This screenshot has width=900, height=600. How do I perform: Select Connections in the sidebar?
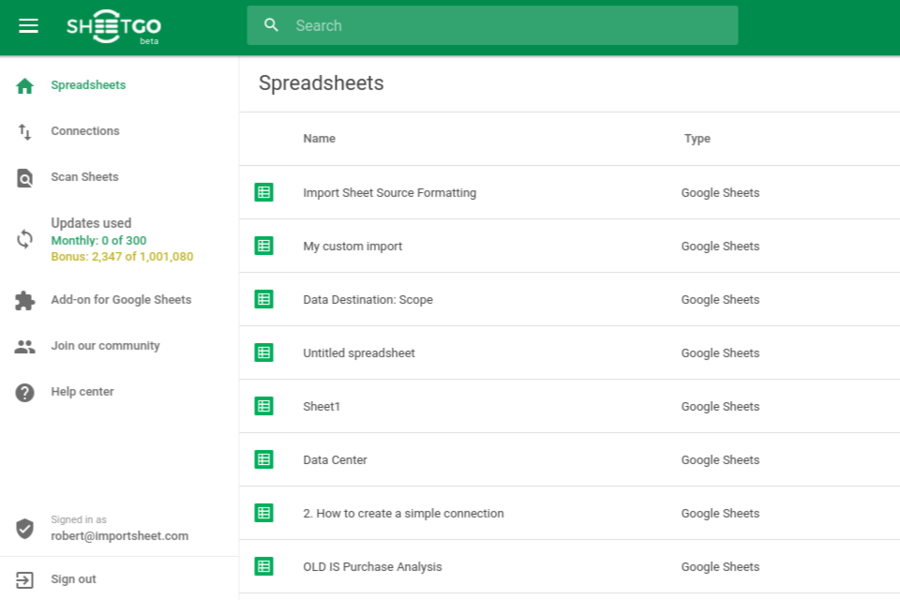(85, 131)
